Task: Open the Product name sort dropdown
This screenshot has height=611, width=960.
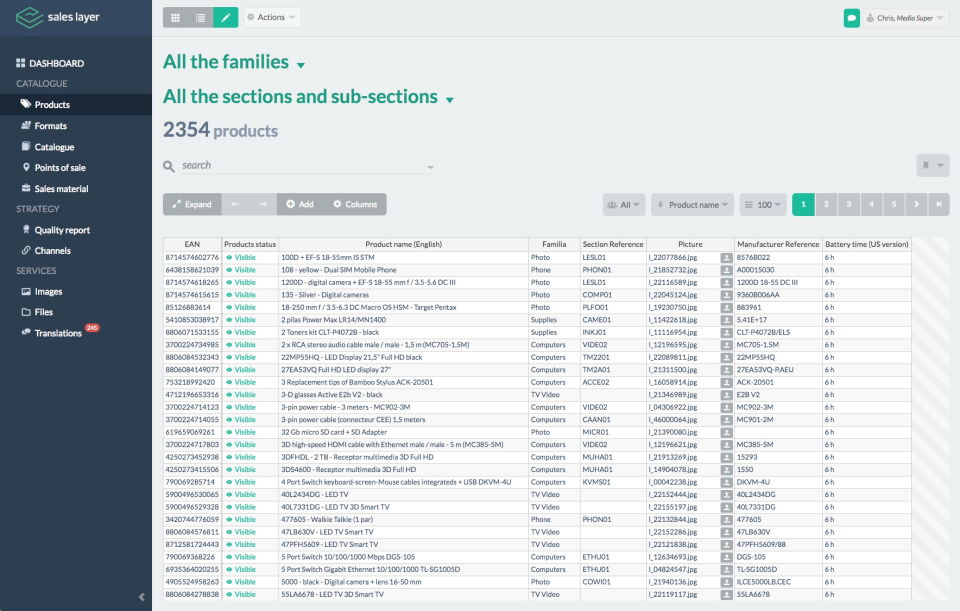Action: pos(692,205)
